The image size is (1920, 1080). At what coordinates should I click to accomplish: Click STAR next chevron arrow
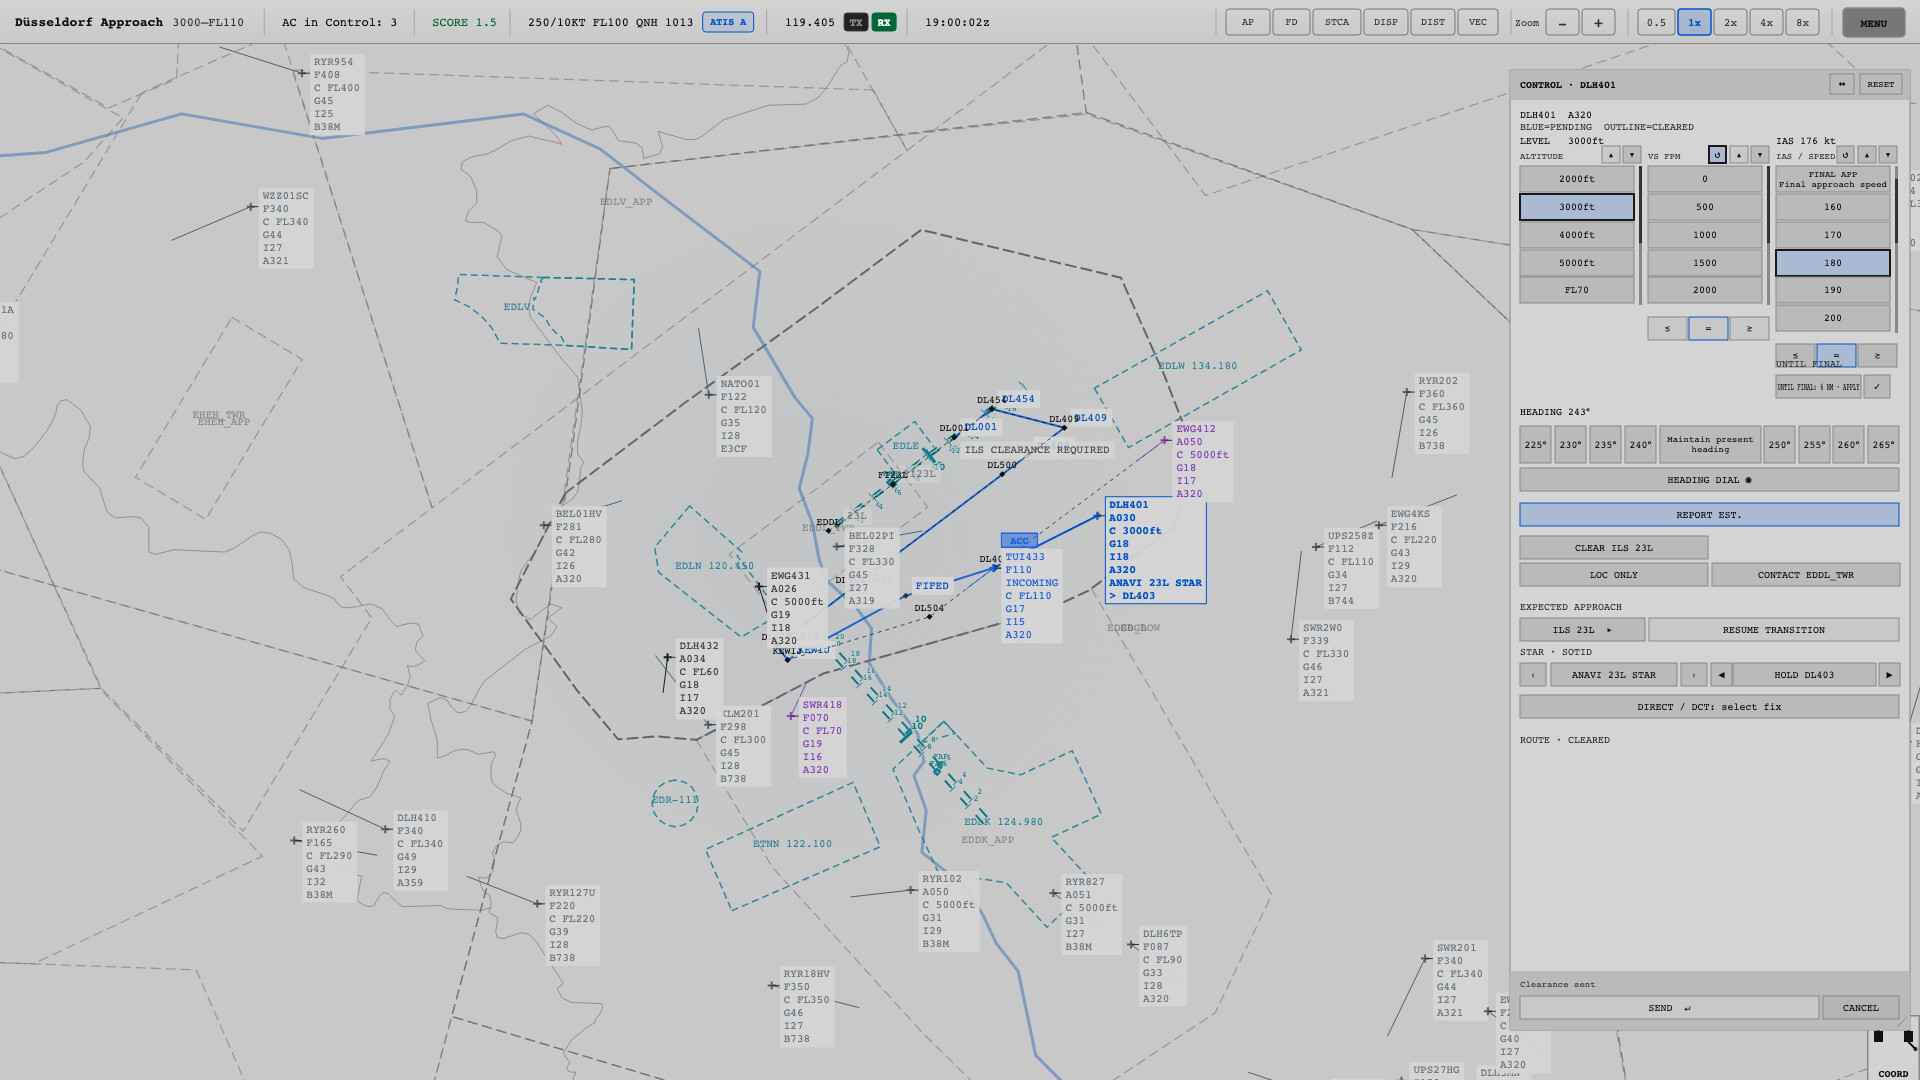point(1693,675)
